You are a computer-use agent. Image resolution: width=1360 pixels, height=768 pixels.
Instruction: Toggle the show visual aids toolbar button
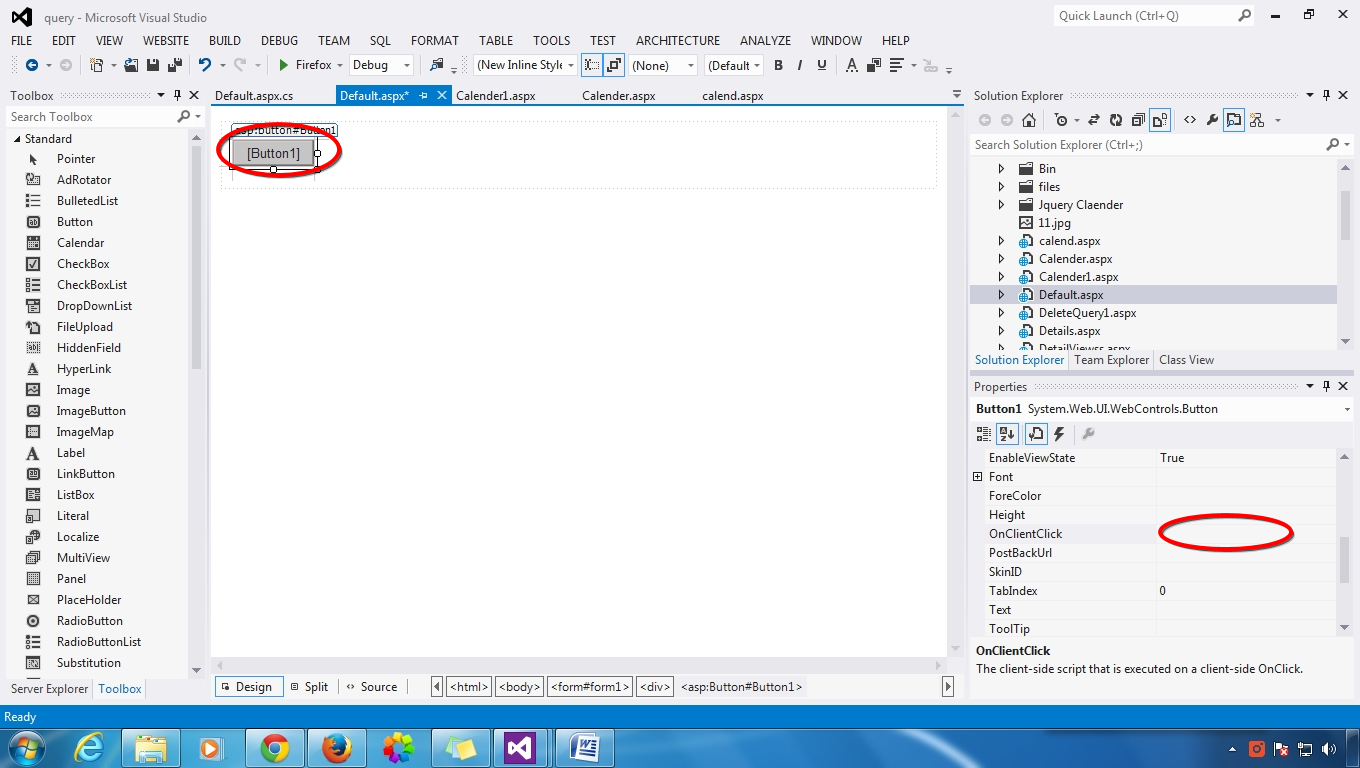coord(591,65)
